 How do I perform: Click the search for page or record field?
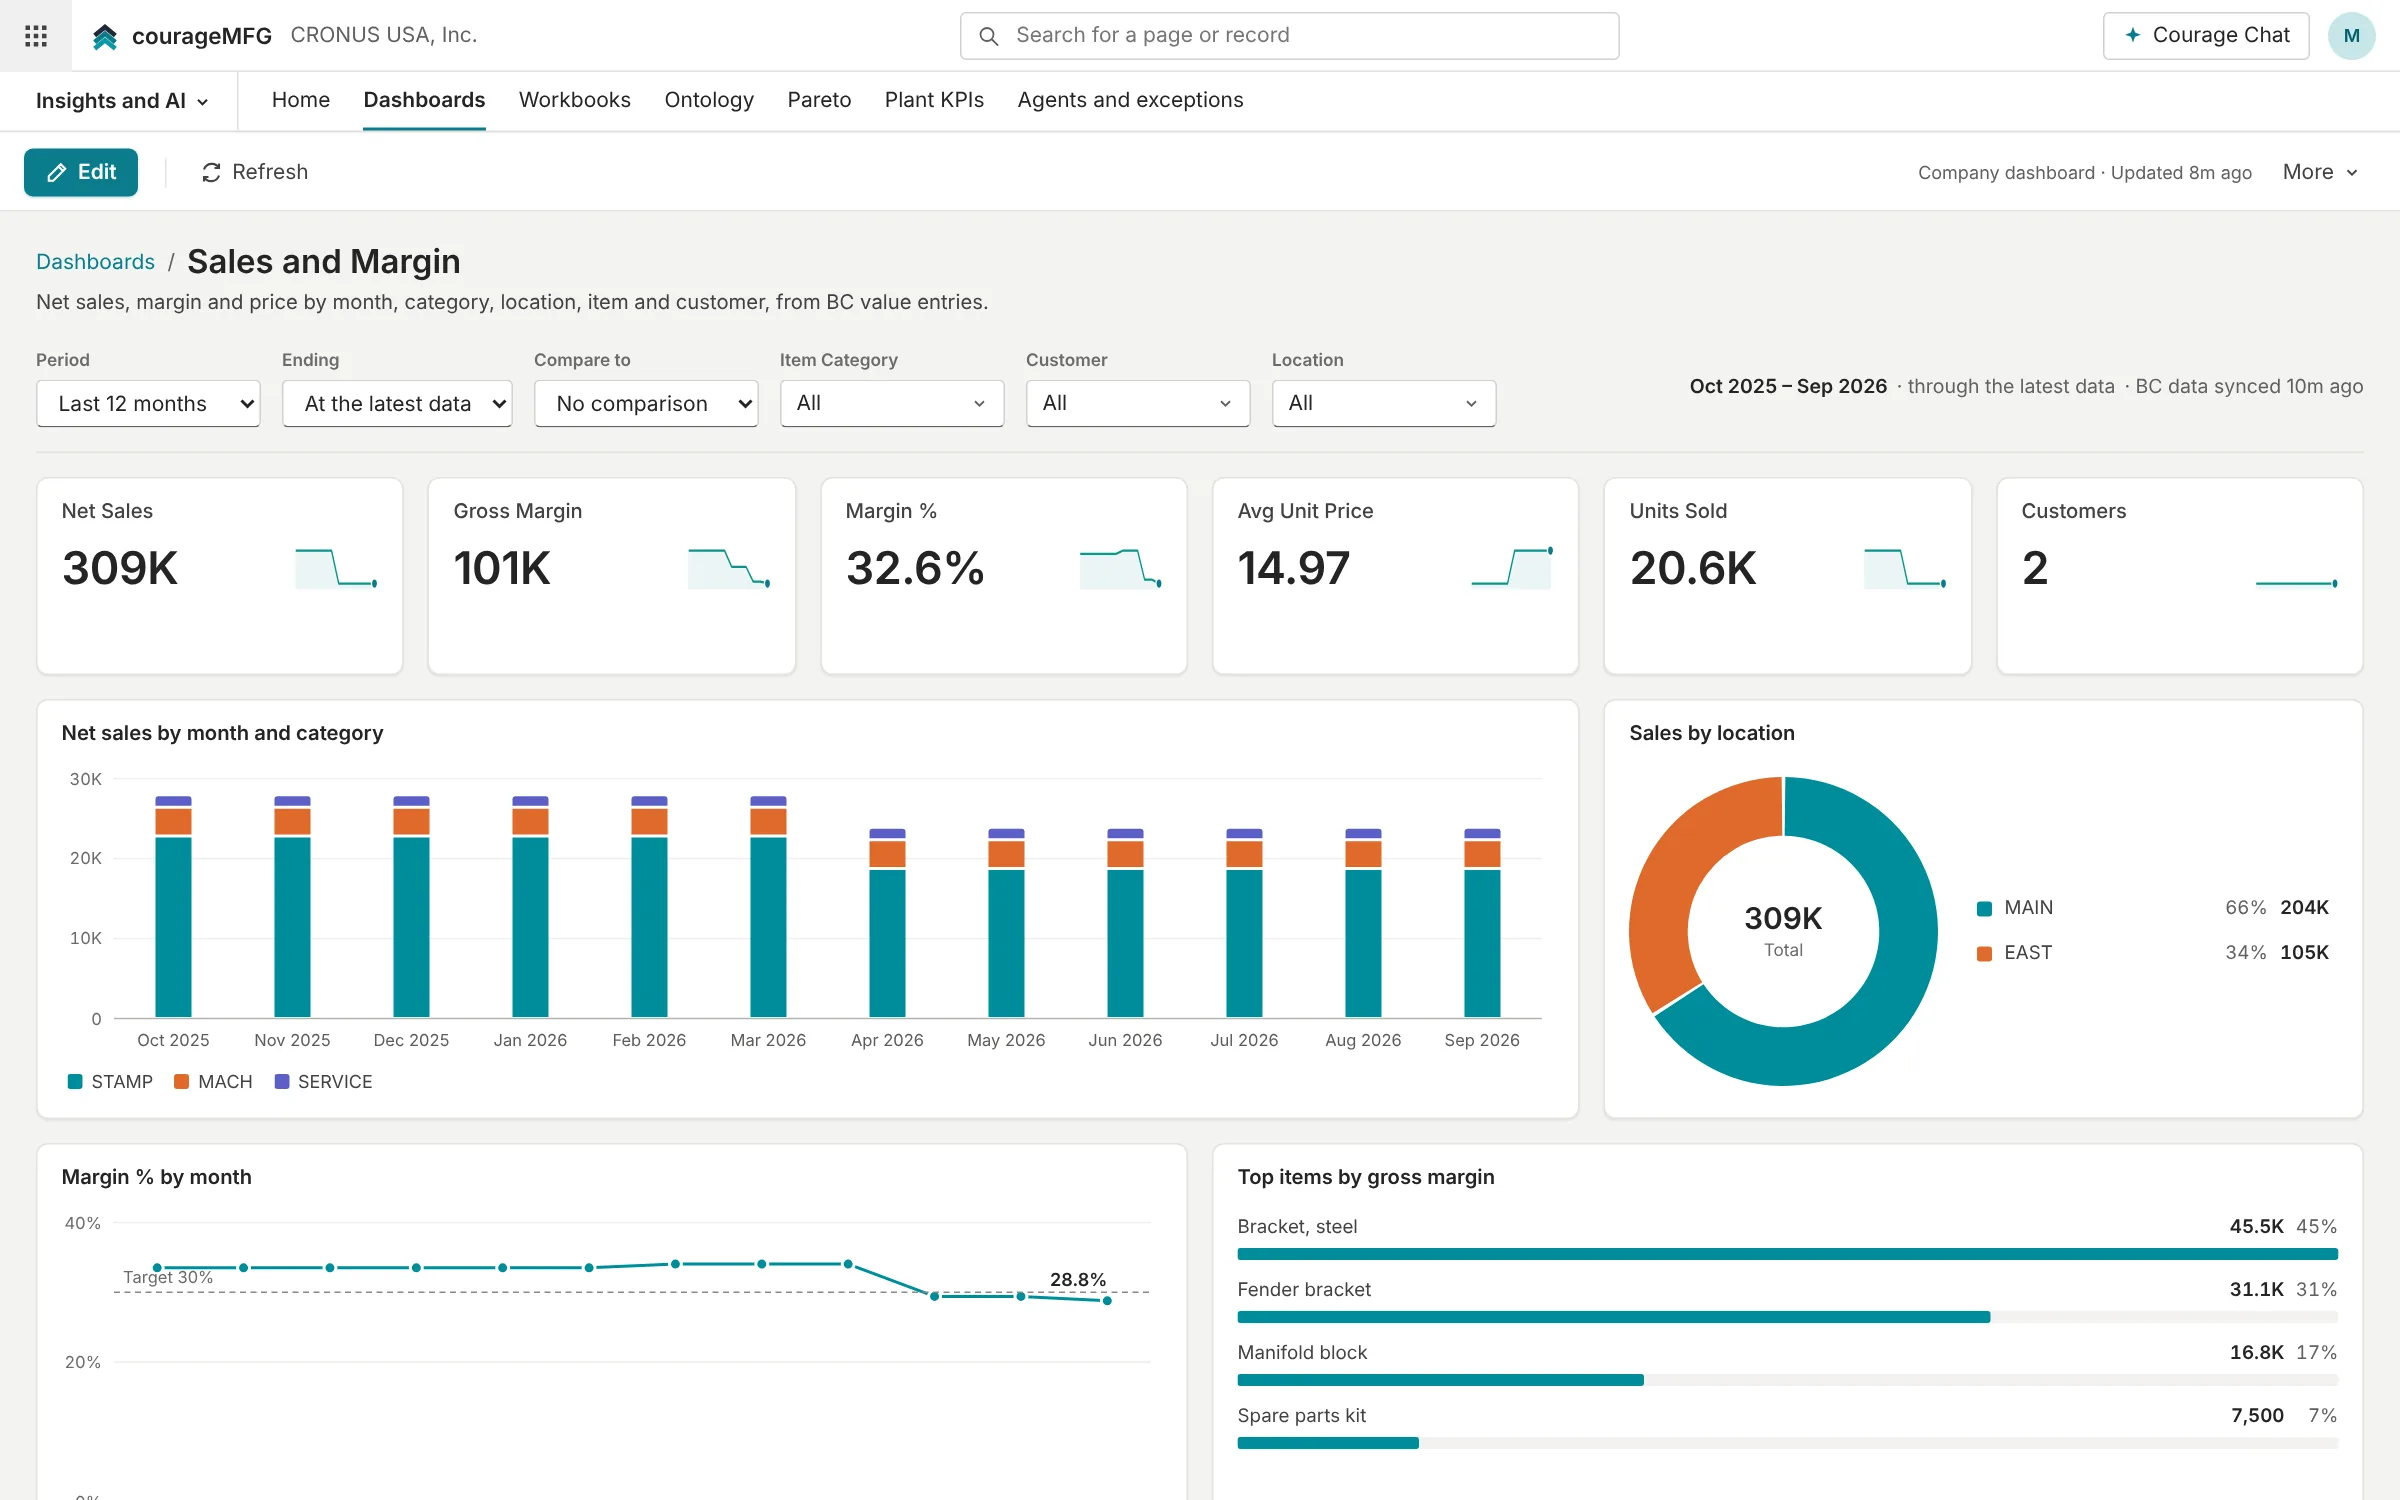point(1289,36)
